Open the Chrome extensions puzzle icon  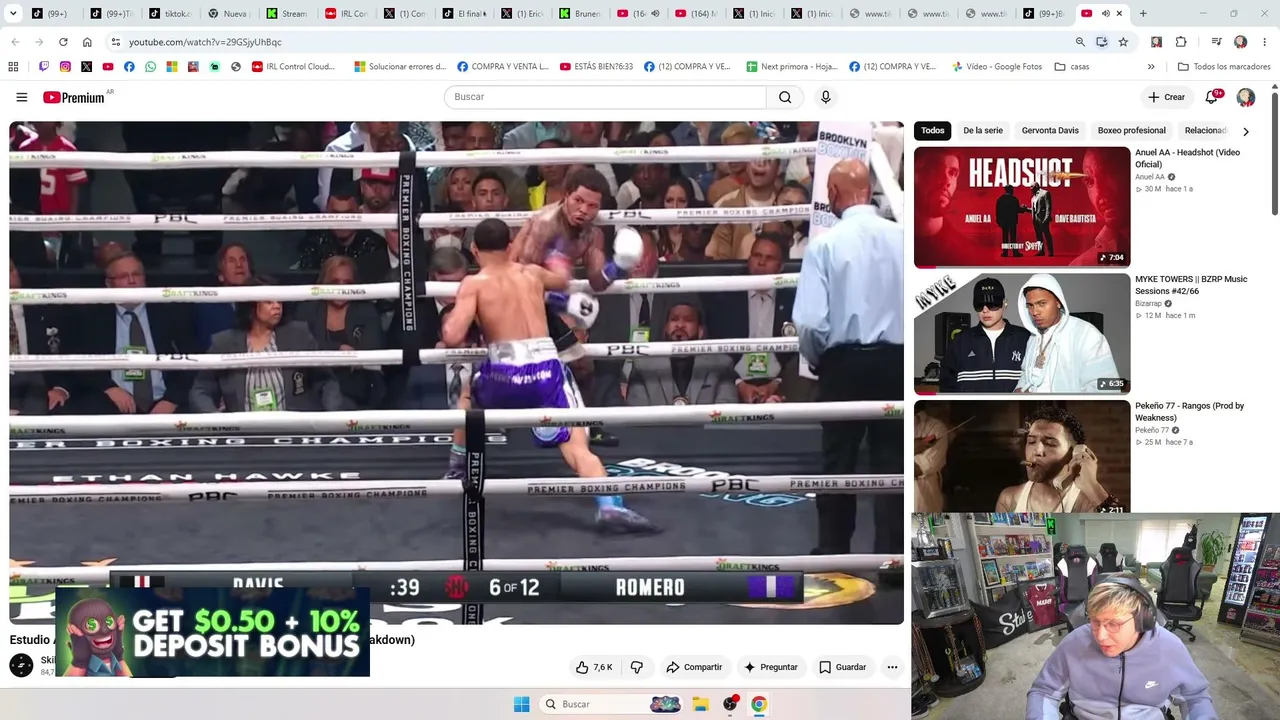[x=1181, y=42]
